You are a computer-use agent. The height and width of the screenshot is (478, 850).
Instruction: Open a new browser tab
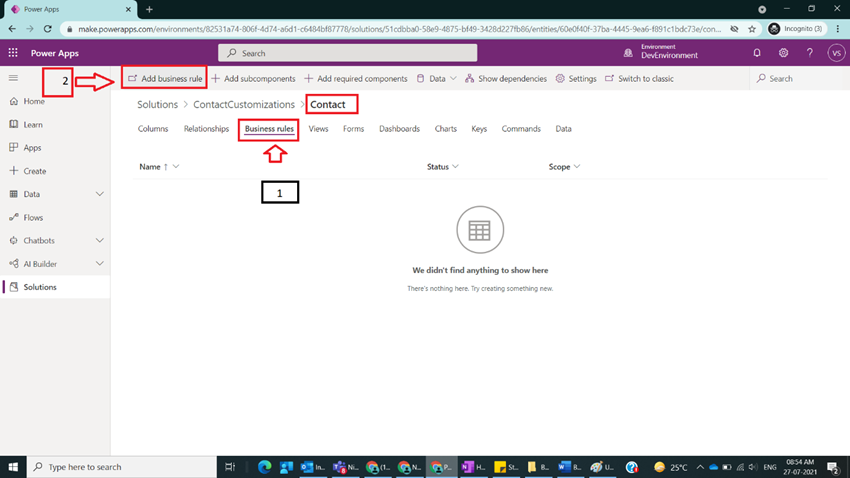149,9
